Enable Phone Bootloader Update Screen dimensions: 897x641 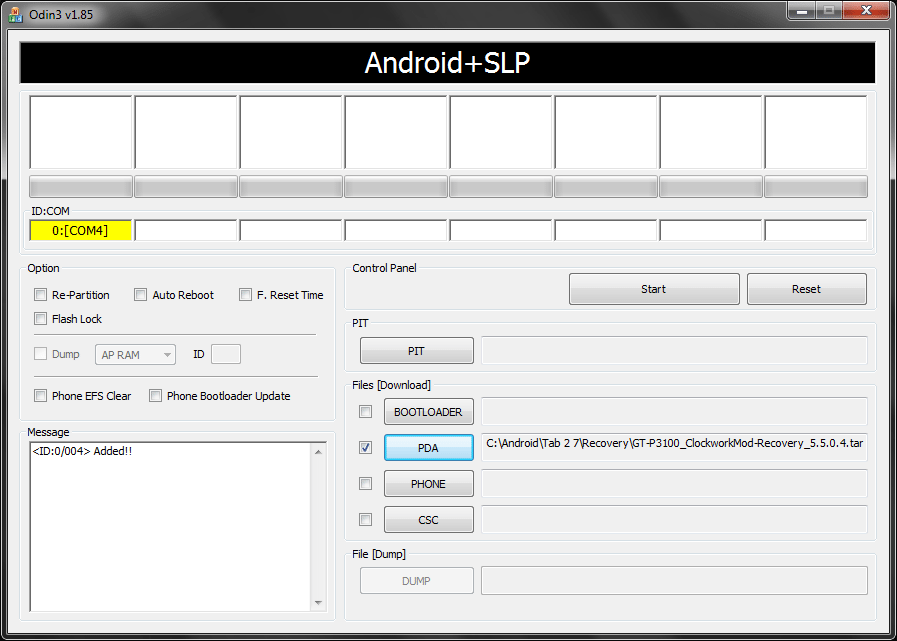155,395
